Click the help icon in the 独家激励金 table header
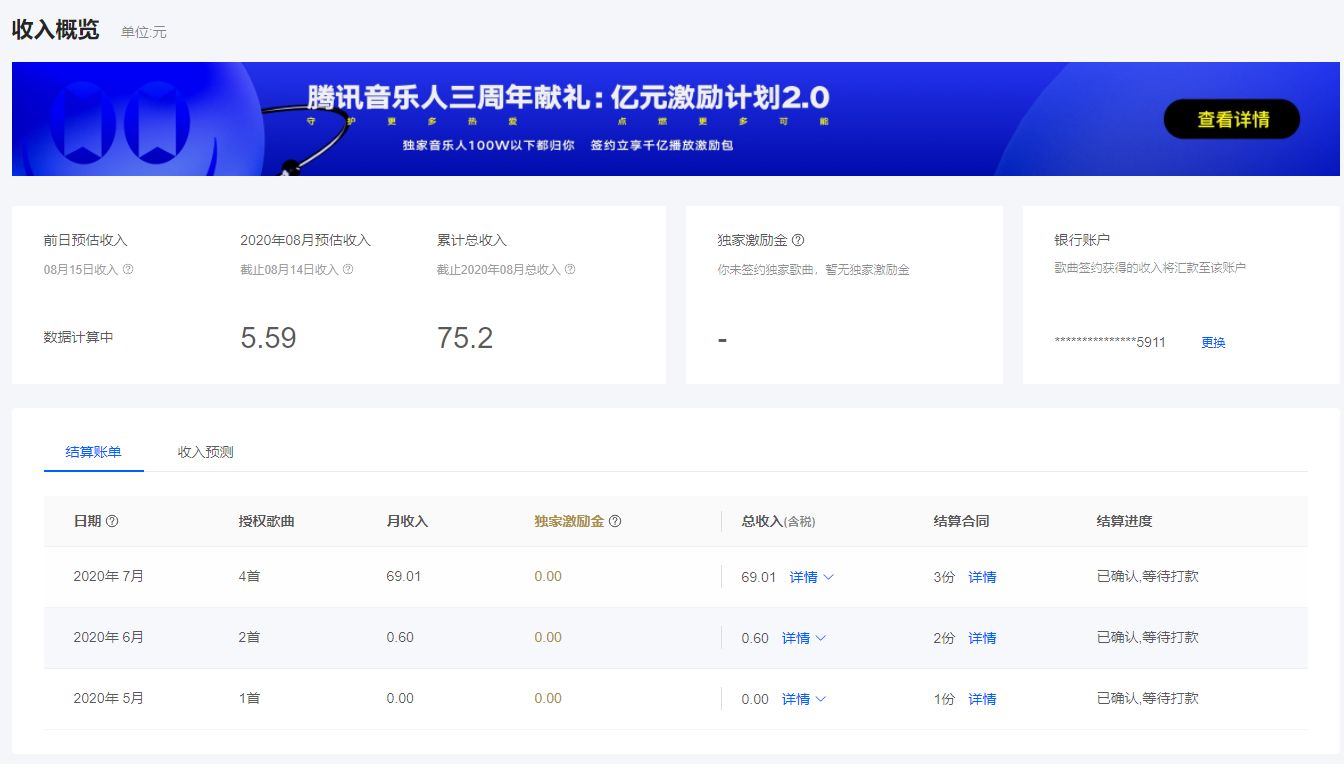 pyautogui.click(x=615, y=521)
